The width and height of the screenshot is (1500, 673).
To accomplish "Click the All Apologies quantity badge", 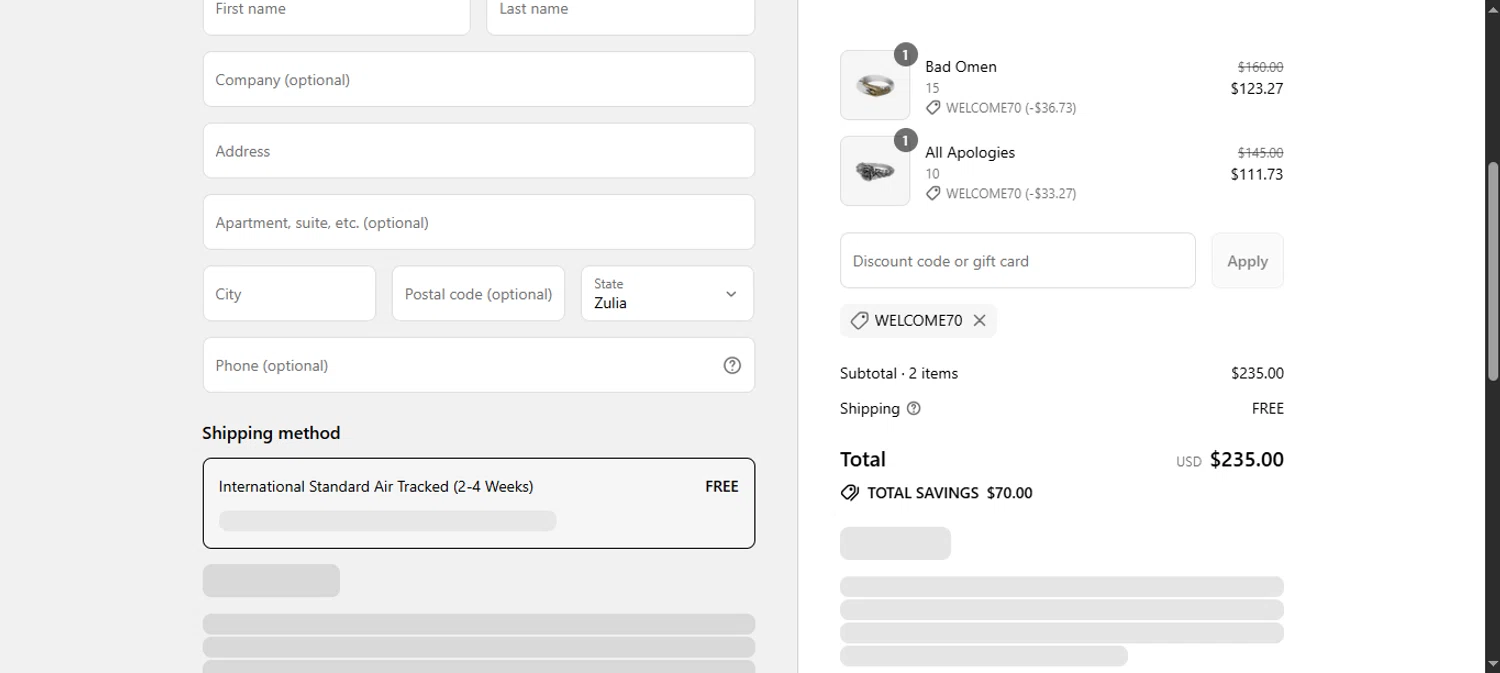I will click(905, 141).
